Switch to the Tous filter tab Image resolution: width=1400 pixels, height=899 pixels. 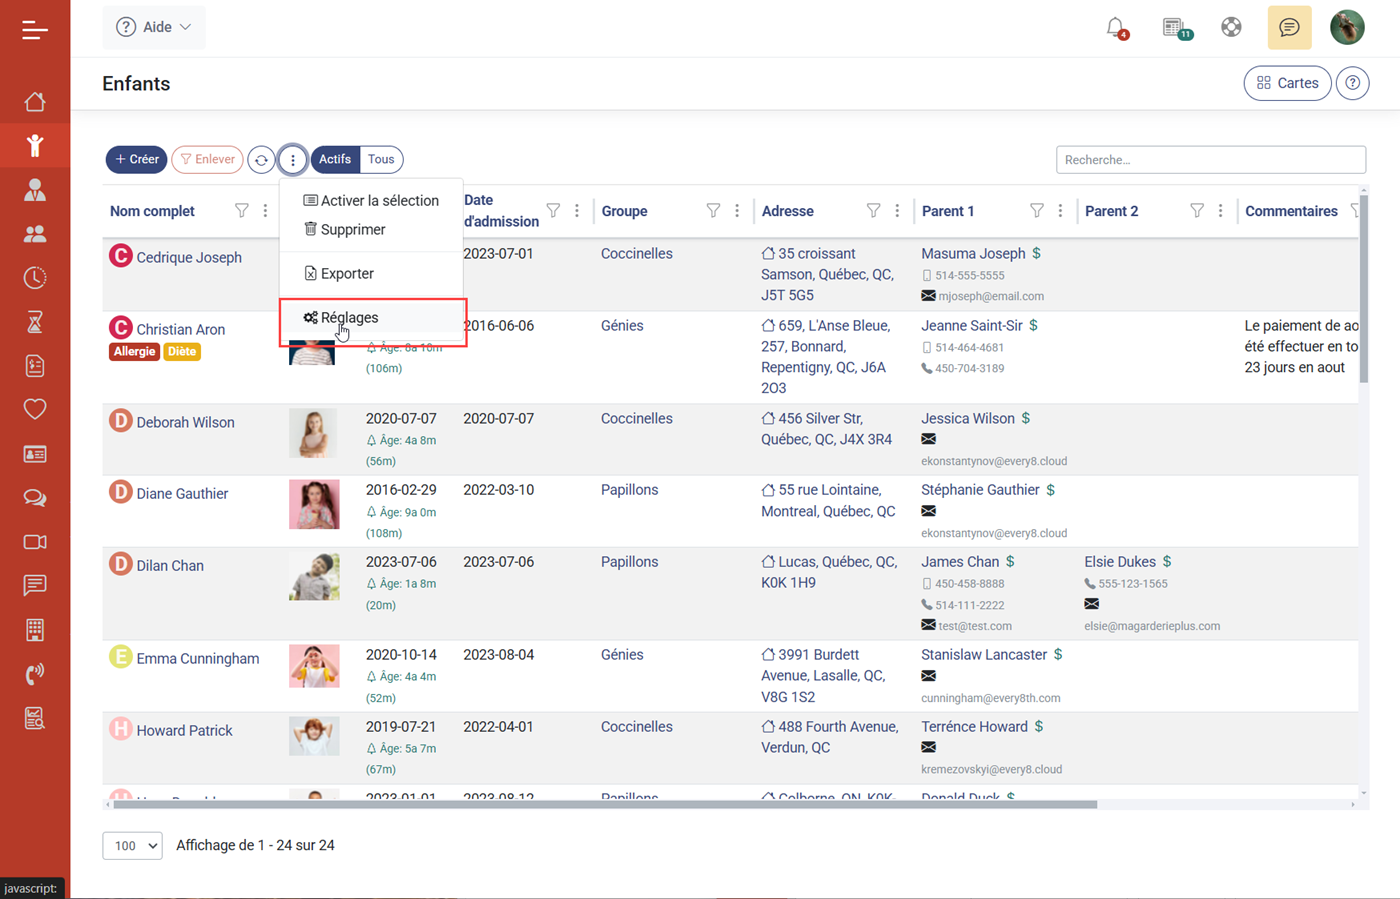click(x=380, y=159)
